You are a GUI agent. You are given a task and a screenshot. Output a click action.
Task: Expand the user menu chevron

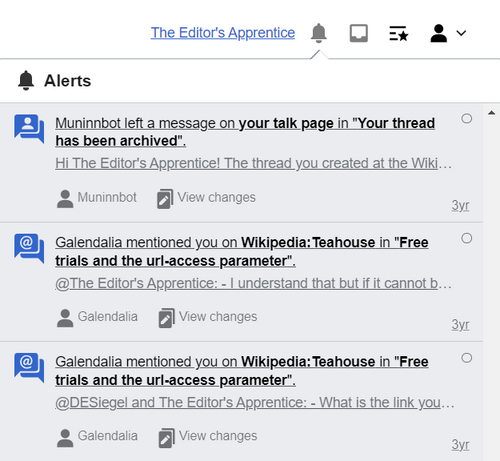(461, 33)
